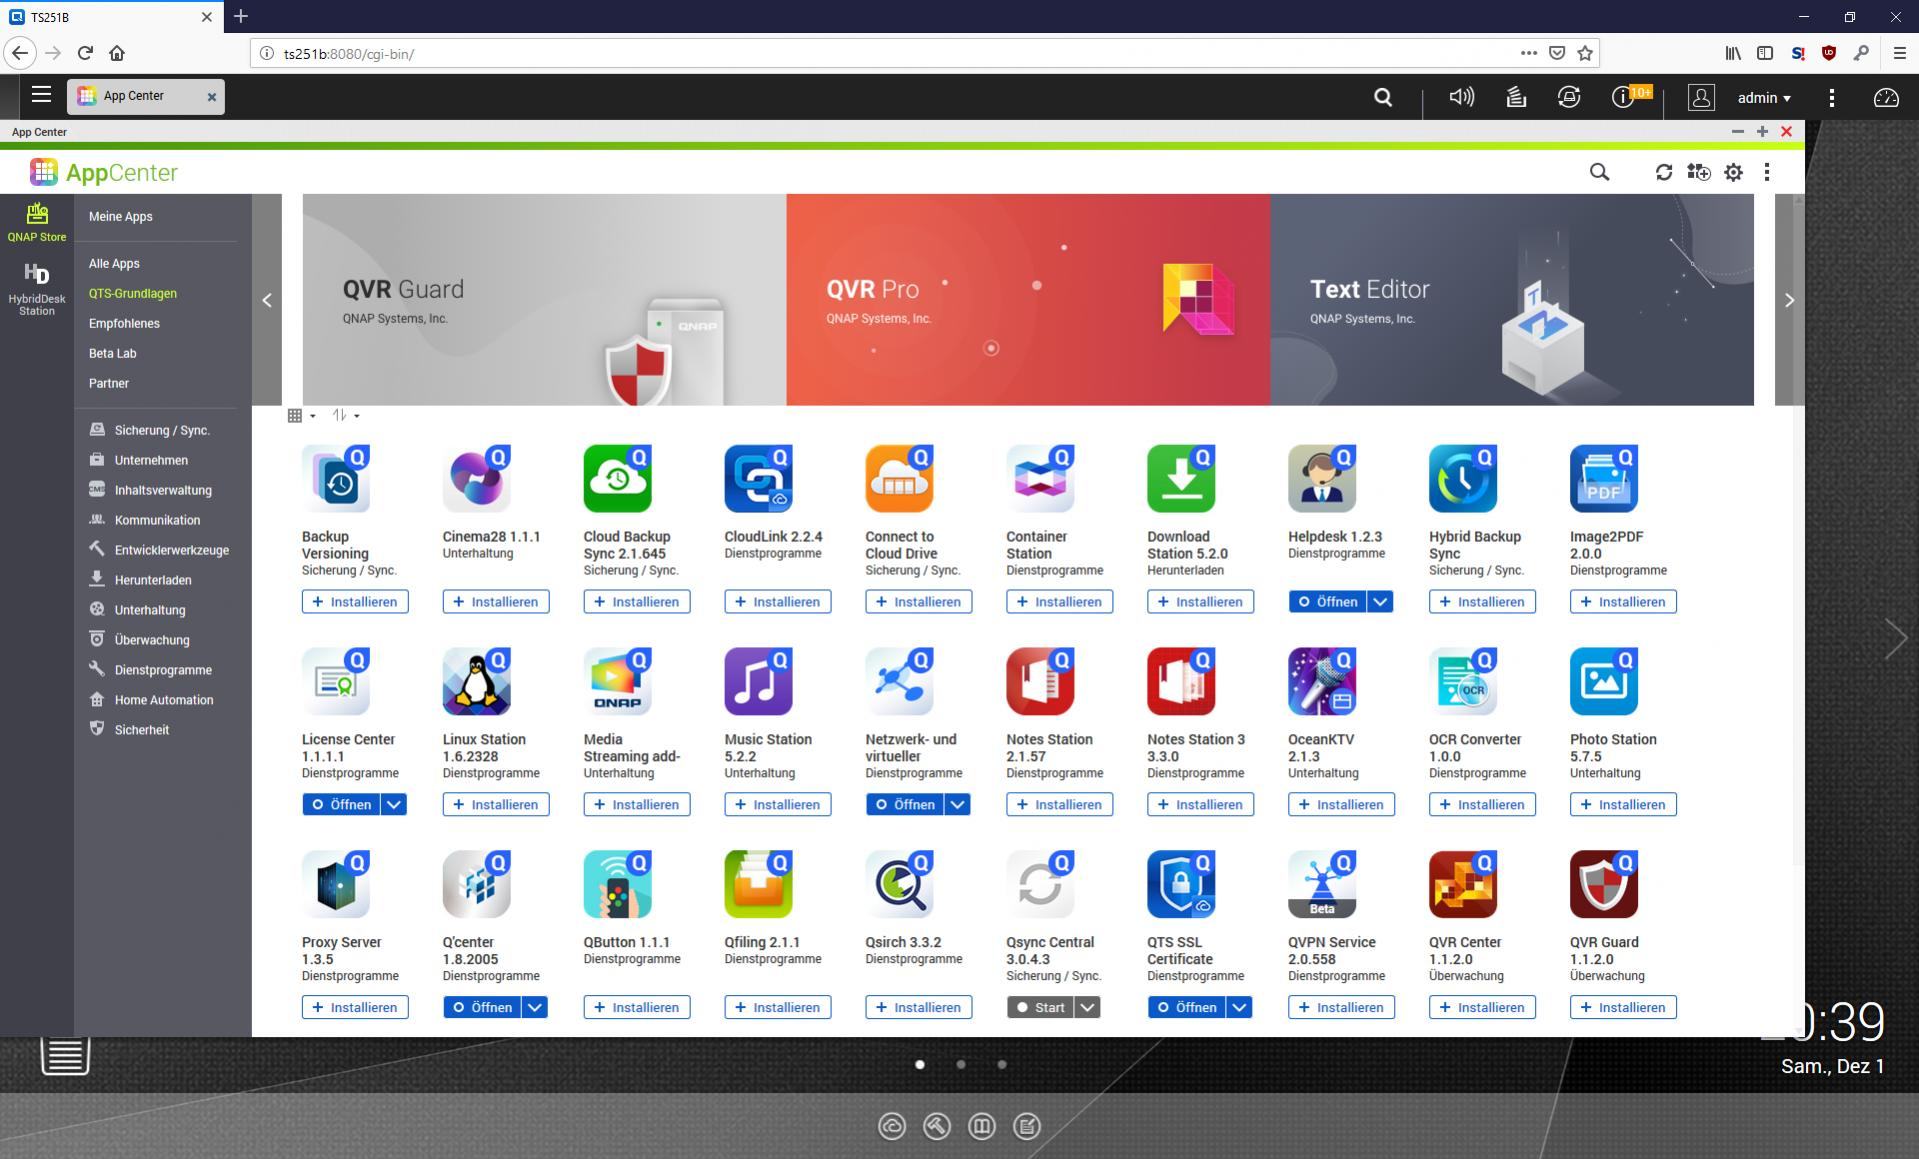Open App Center more options menu

(1767, 172)
